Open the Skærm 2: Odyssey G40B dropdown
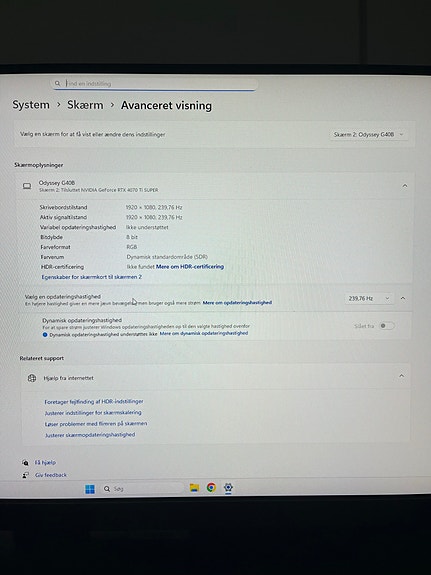The image size is (431, 575). click(368, 135)
